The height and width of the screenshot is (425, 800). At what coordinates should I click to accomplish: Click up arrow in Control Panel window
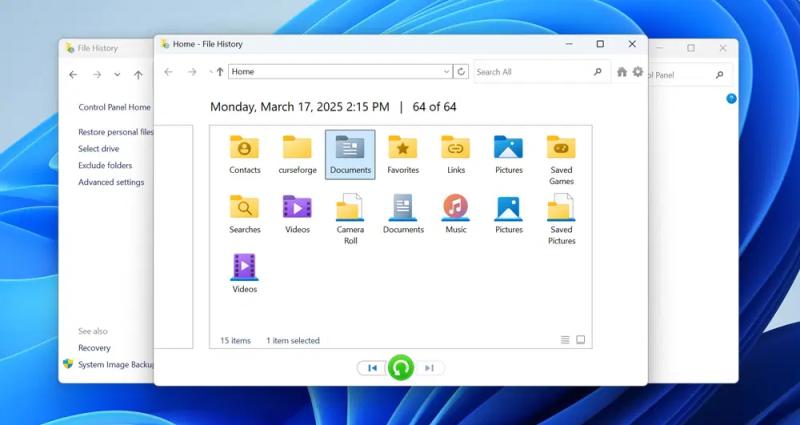[138, 74]
